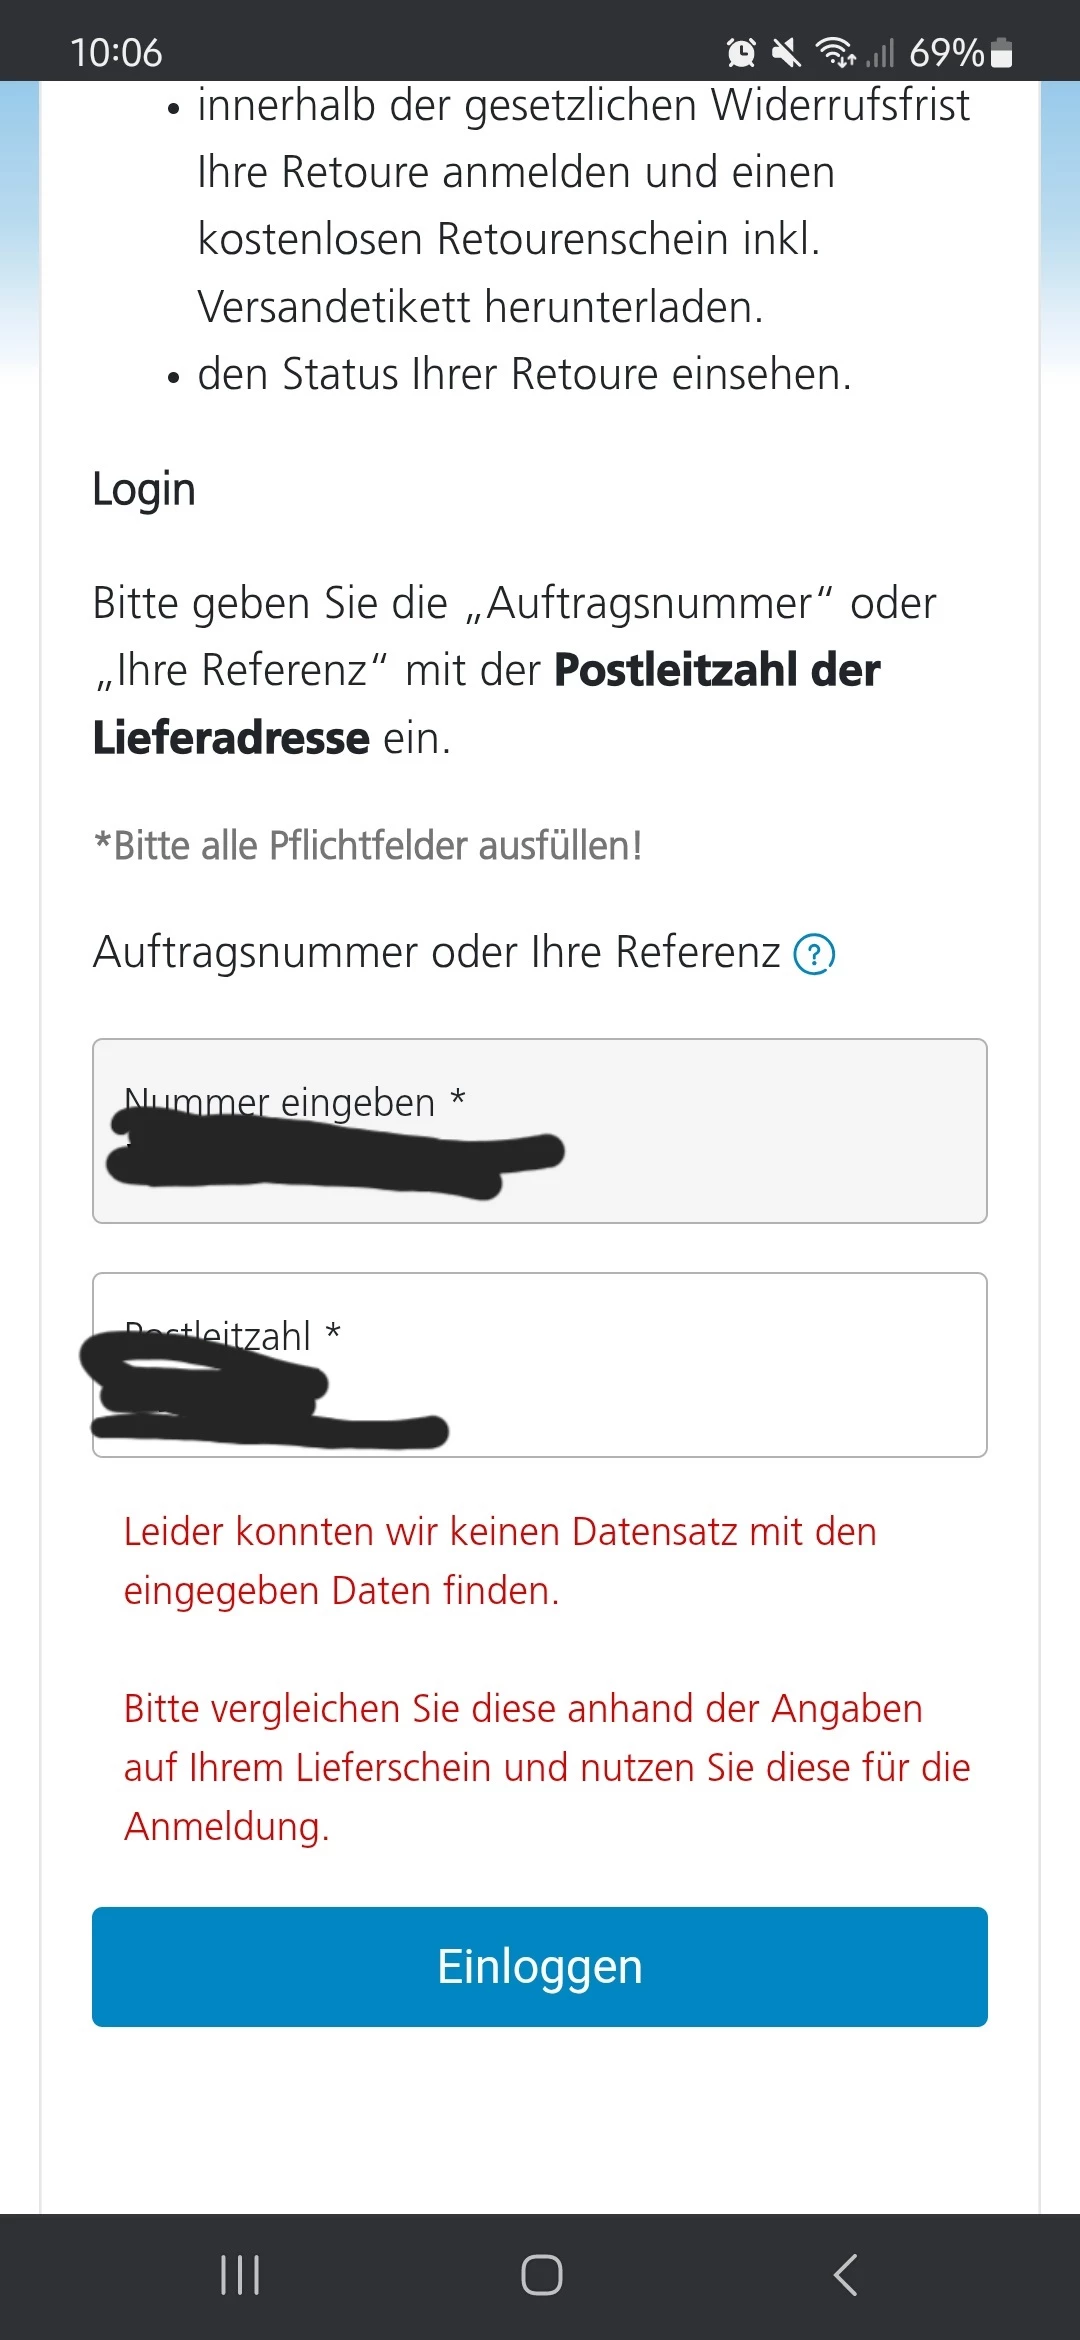This screenshot has width=1080, height=2340.
Task: Tap the 'den Status Ihrer Retoure einsehen' bullet
Action: (524, 374)
